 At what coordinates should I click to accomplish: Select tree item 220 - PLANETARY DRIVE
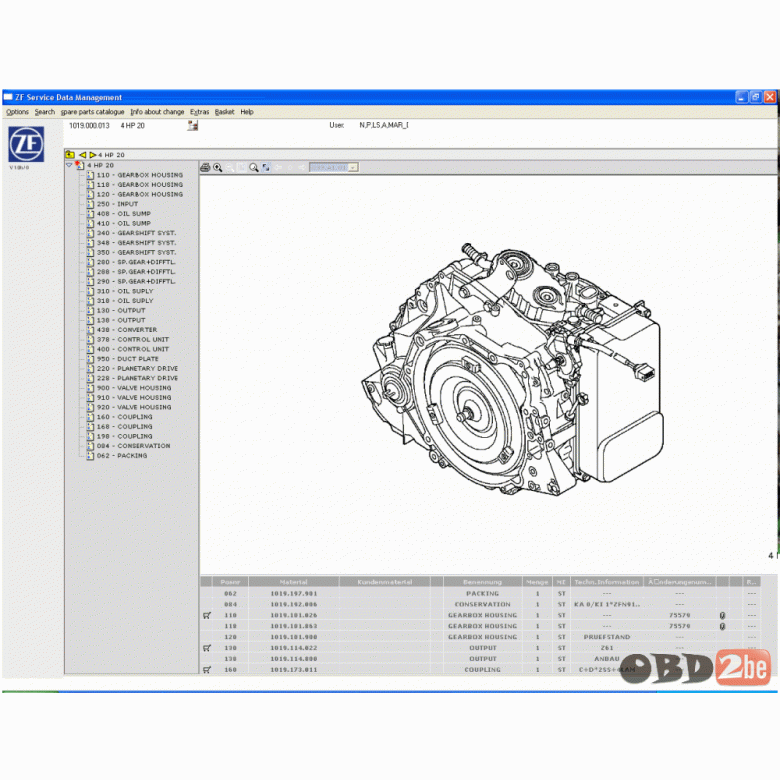pyautogui.click(x=137, y=369)
